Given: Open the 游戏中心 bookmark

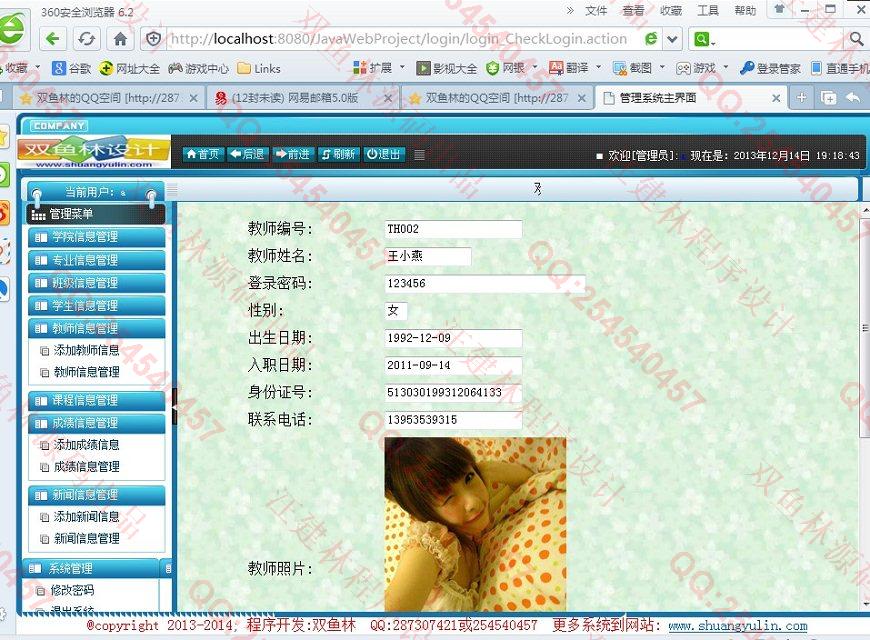Looking at the screenshot, I should tap(199, 68).
